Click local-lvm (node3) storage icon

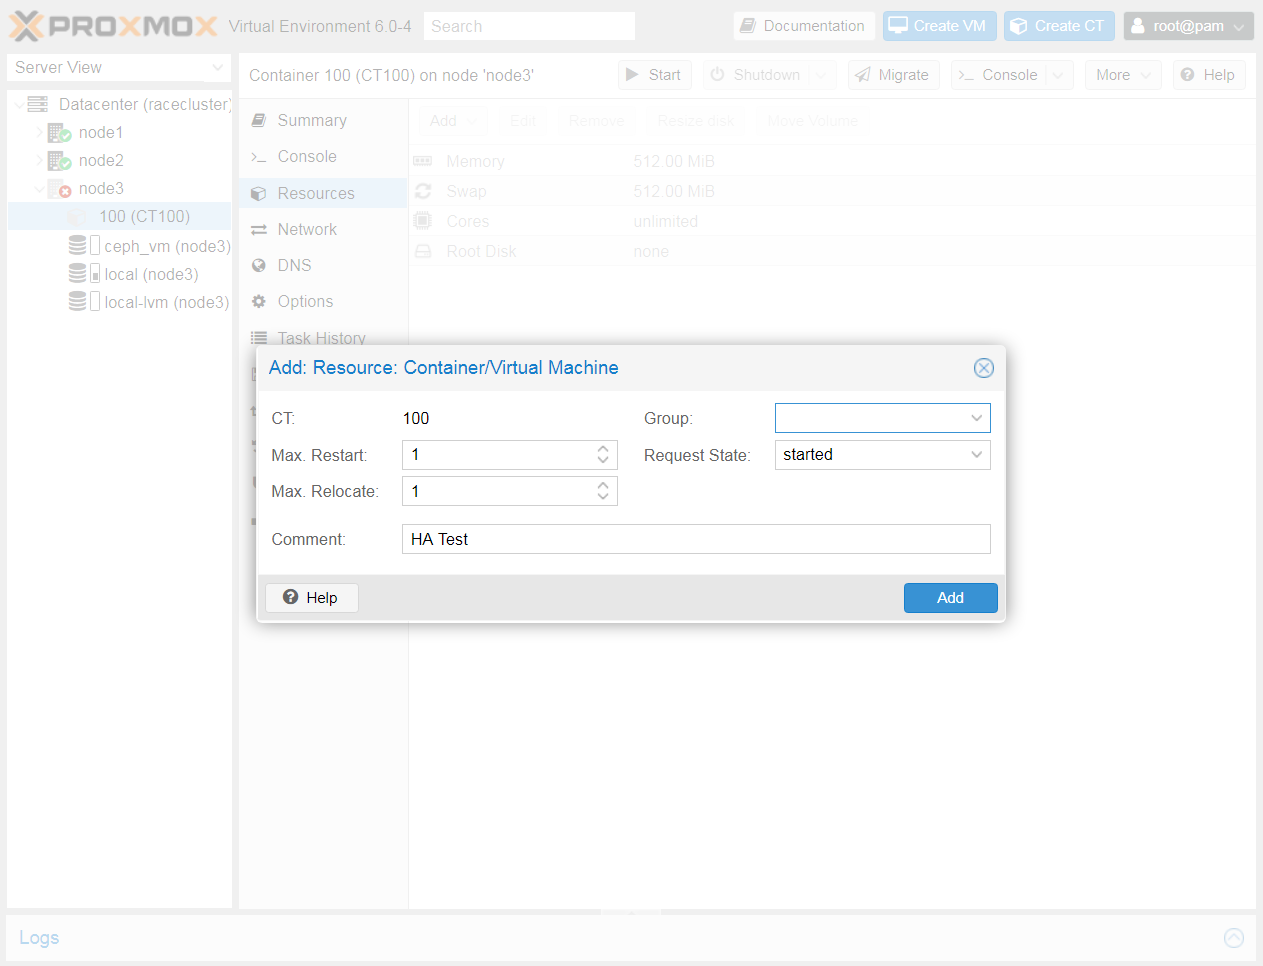click(77, 301)
